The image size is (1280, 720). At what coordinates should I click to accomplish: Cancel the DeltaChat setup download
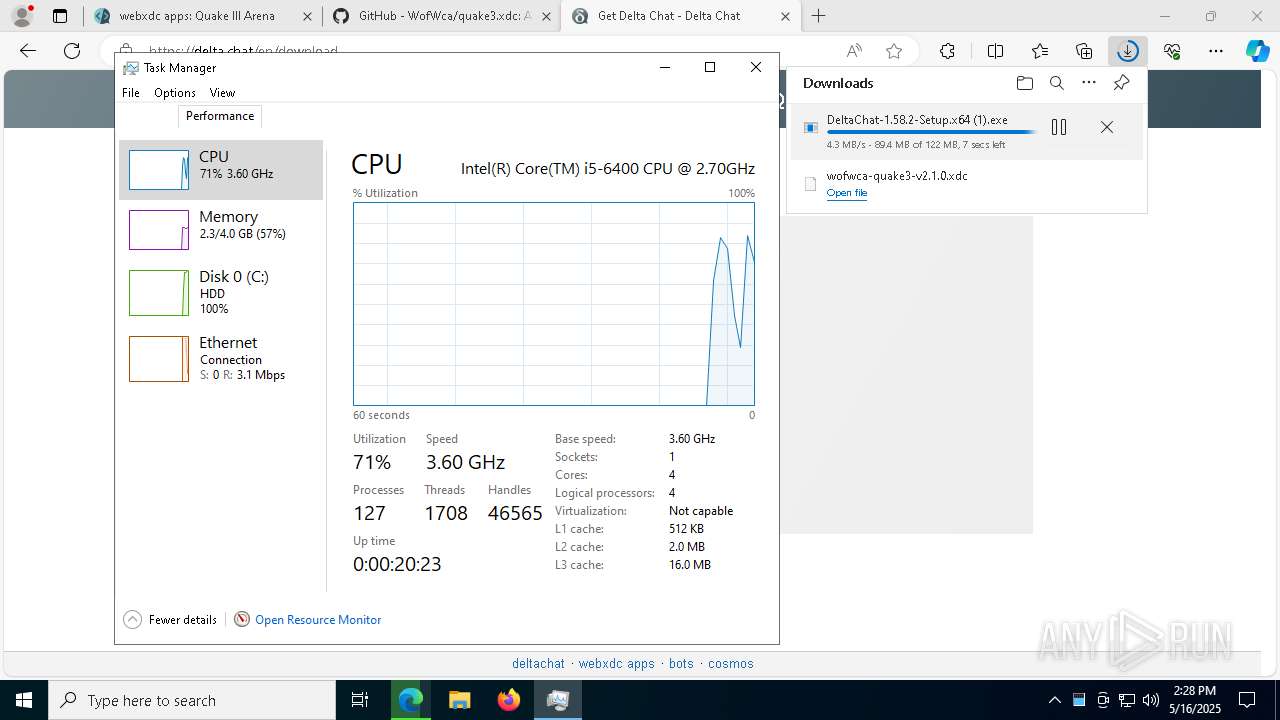coord(1106,127)
